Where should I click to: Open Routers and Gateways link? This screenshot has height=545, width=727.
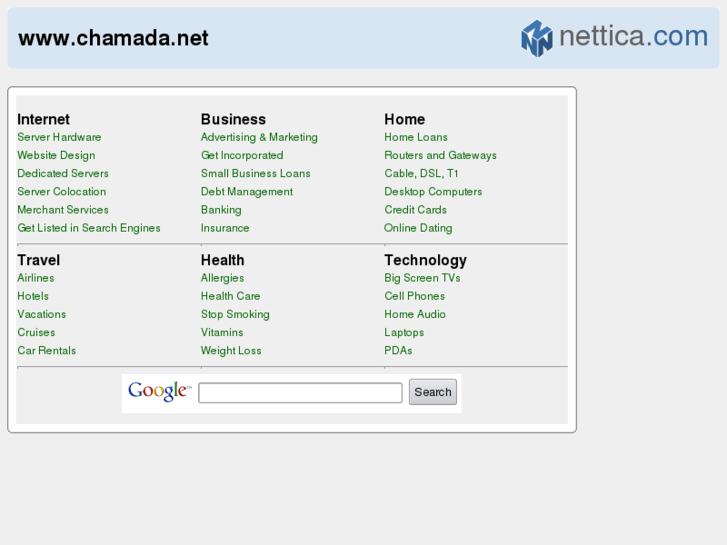pos(440,155)
